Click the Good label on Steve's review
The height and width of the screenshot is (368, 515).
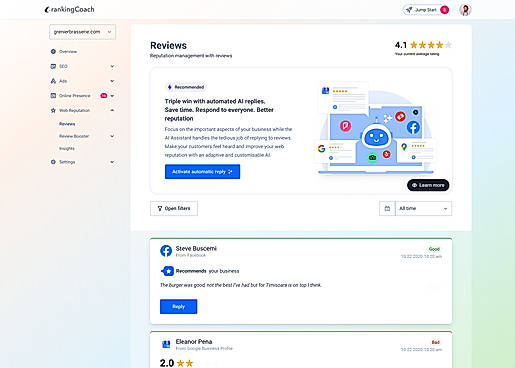tap(434, 249)
